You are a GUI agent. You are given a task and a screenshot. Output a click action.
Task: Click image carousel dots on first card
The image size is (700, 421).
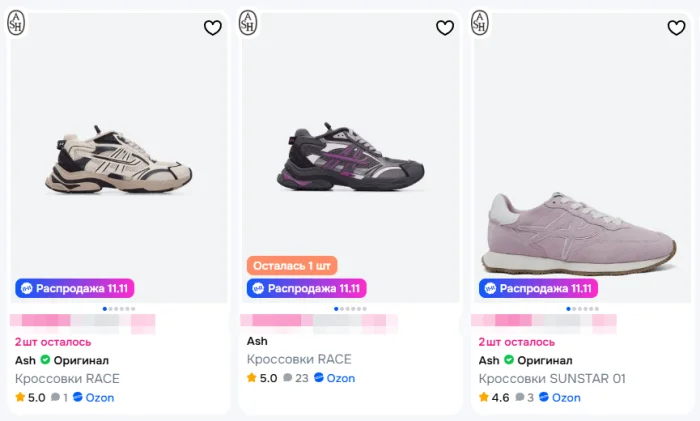tap(119, 309)
